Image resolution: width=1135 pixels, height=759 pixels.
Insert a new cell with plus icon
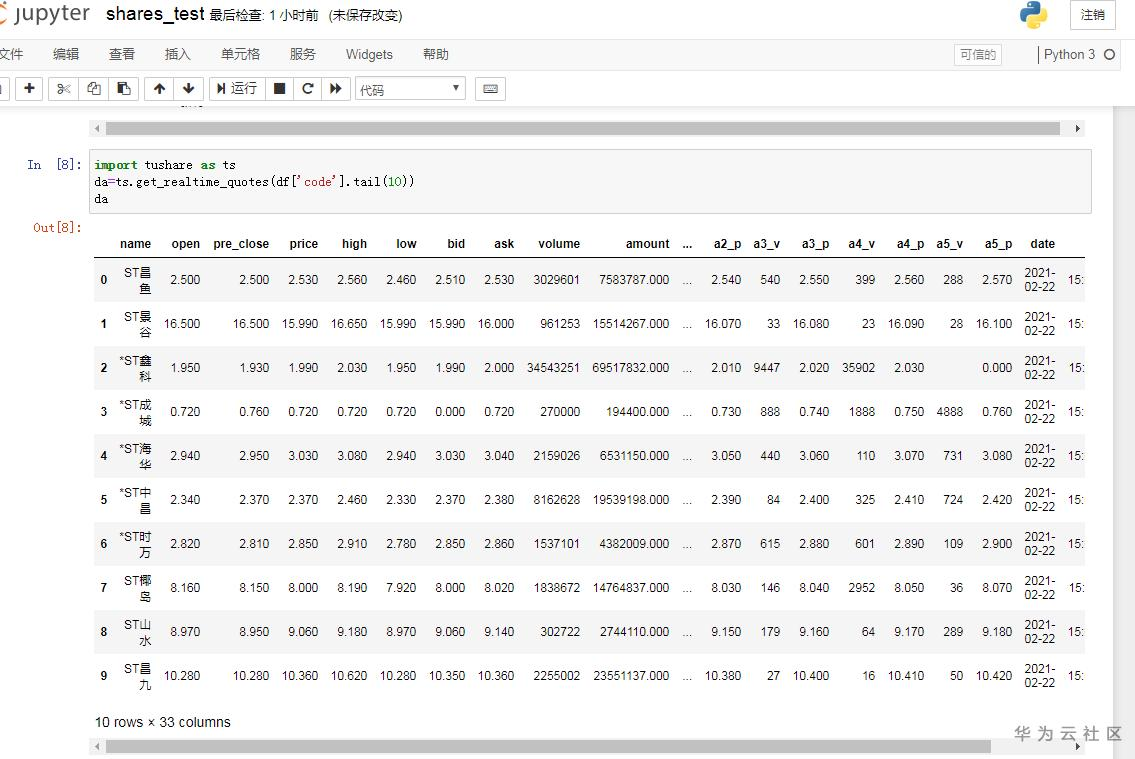tap(29, 88)
